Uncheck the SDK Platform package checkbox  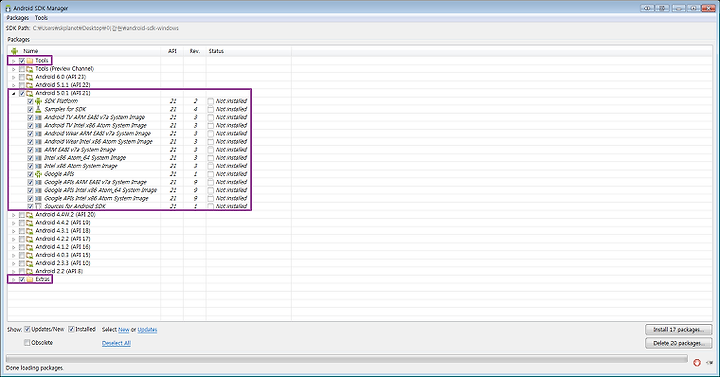(x=30, y=101)
